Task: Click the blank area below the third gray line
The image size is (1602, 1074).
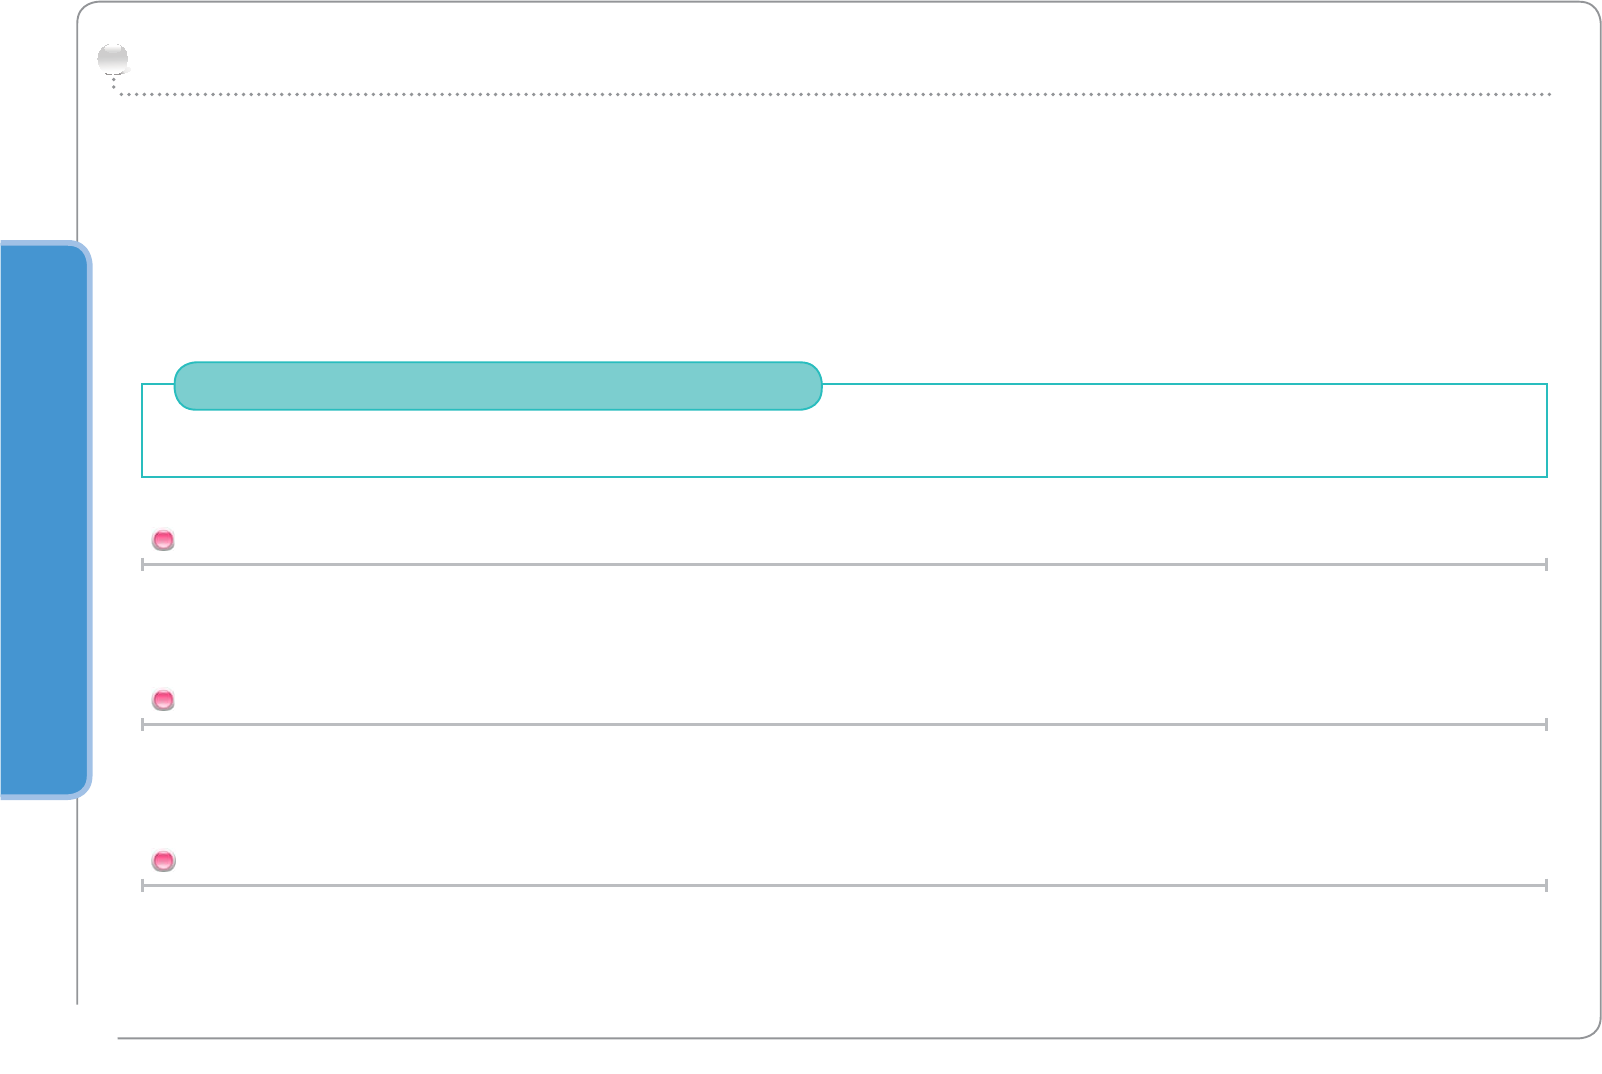Action: (844, 955)
